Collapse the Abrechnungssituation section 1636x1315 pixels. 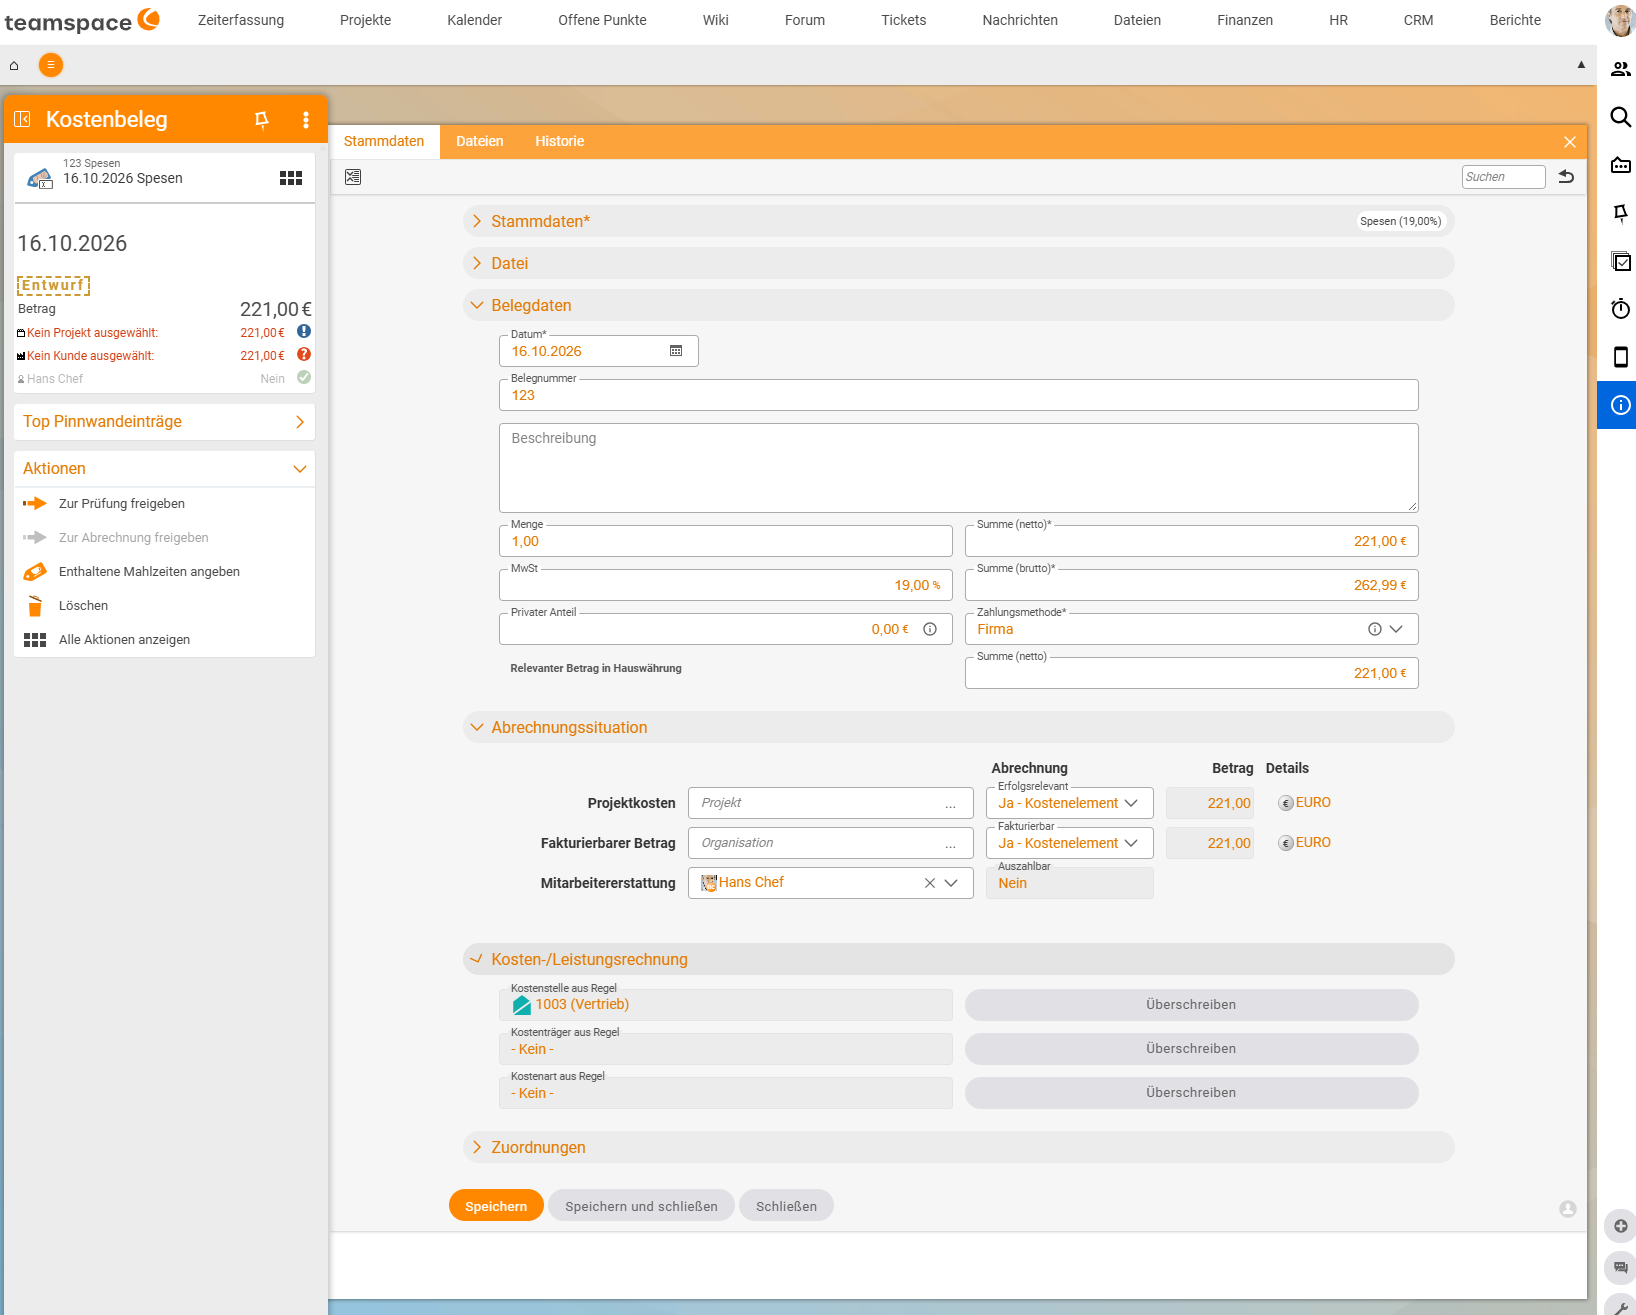(x=958, y=727)
